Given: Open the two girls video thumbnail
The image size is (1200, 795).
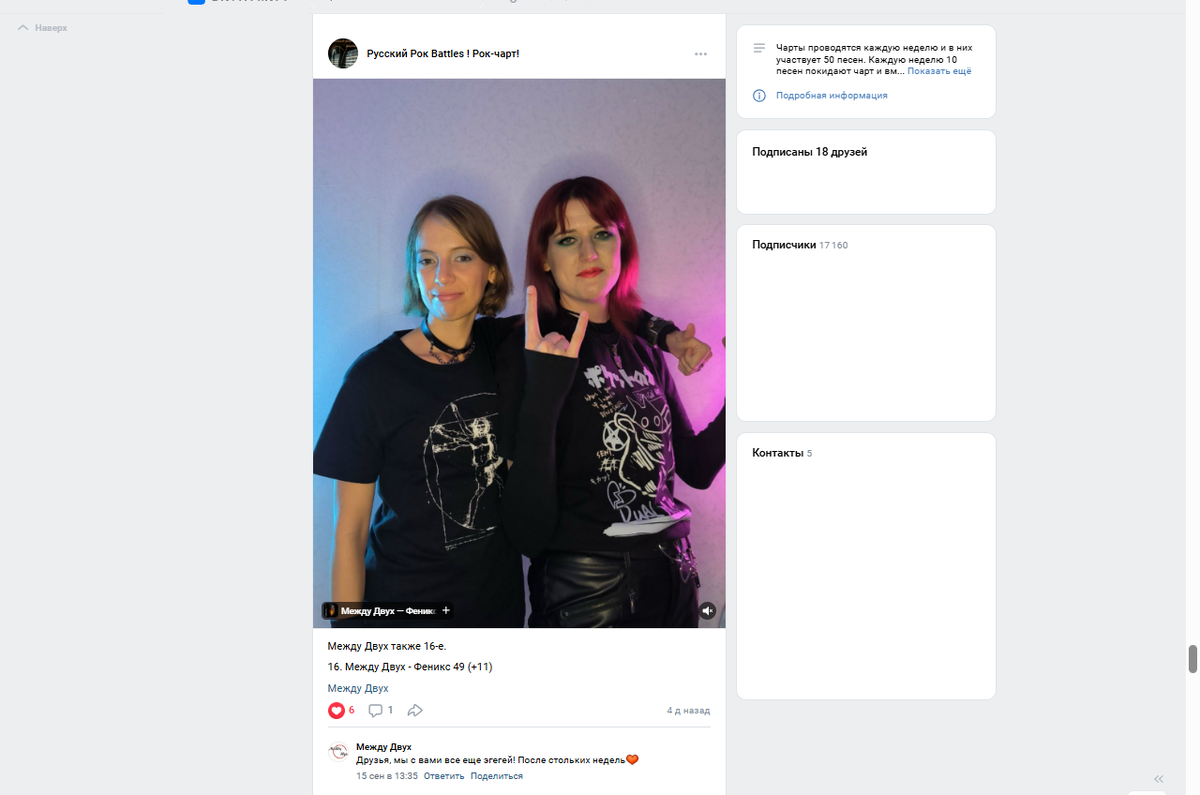Looking at the screenshot, I should [519, 353].
